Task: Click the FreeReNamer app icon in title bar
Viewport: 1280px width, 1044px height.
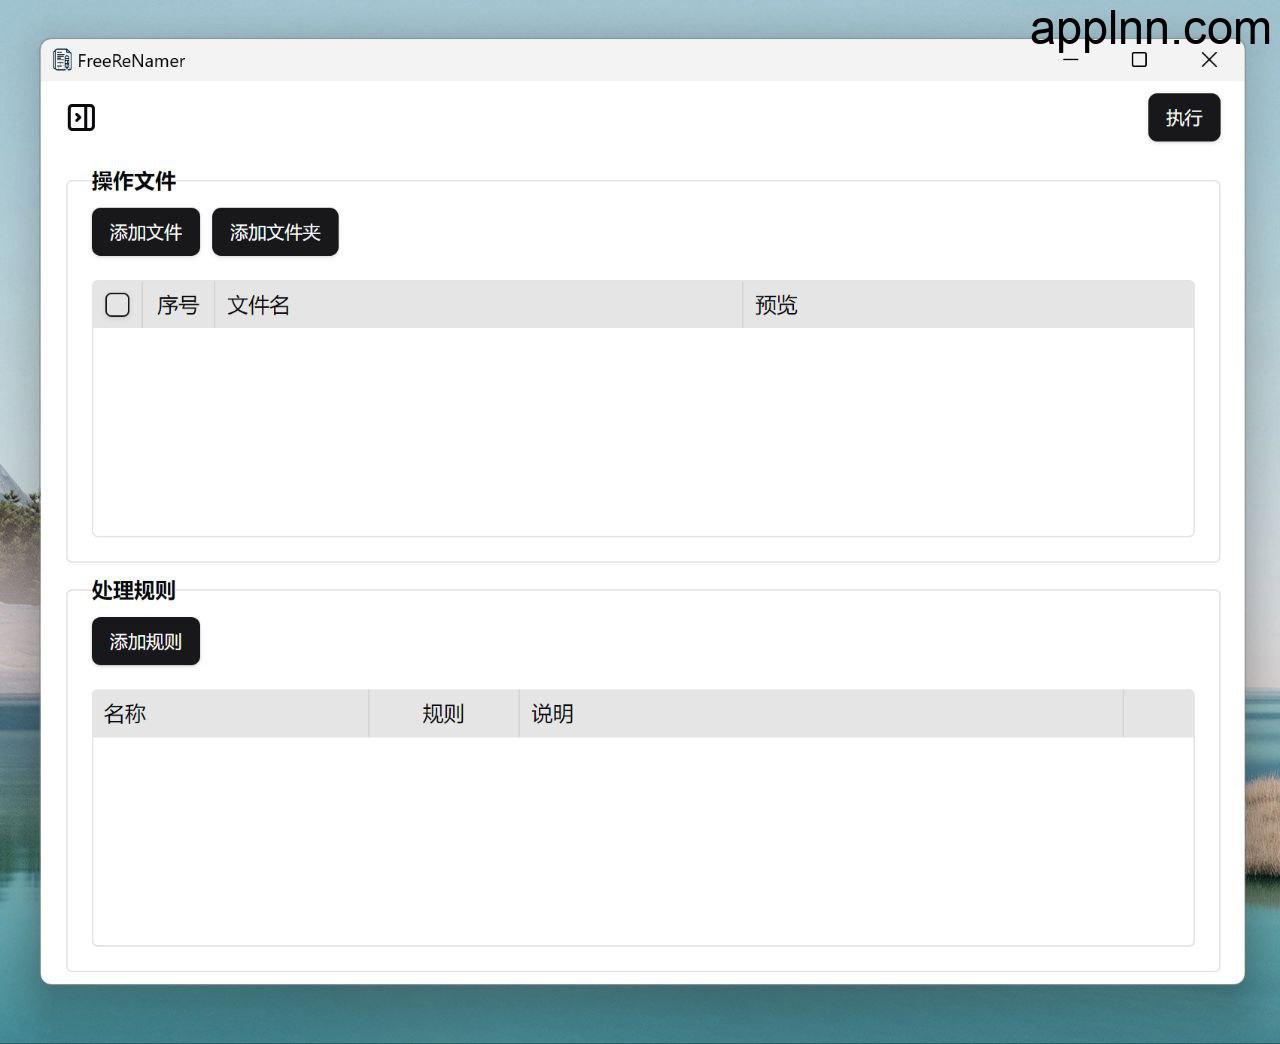Action: tap(62, 60)
